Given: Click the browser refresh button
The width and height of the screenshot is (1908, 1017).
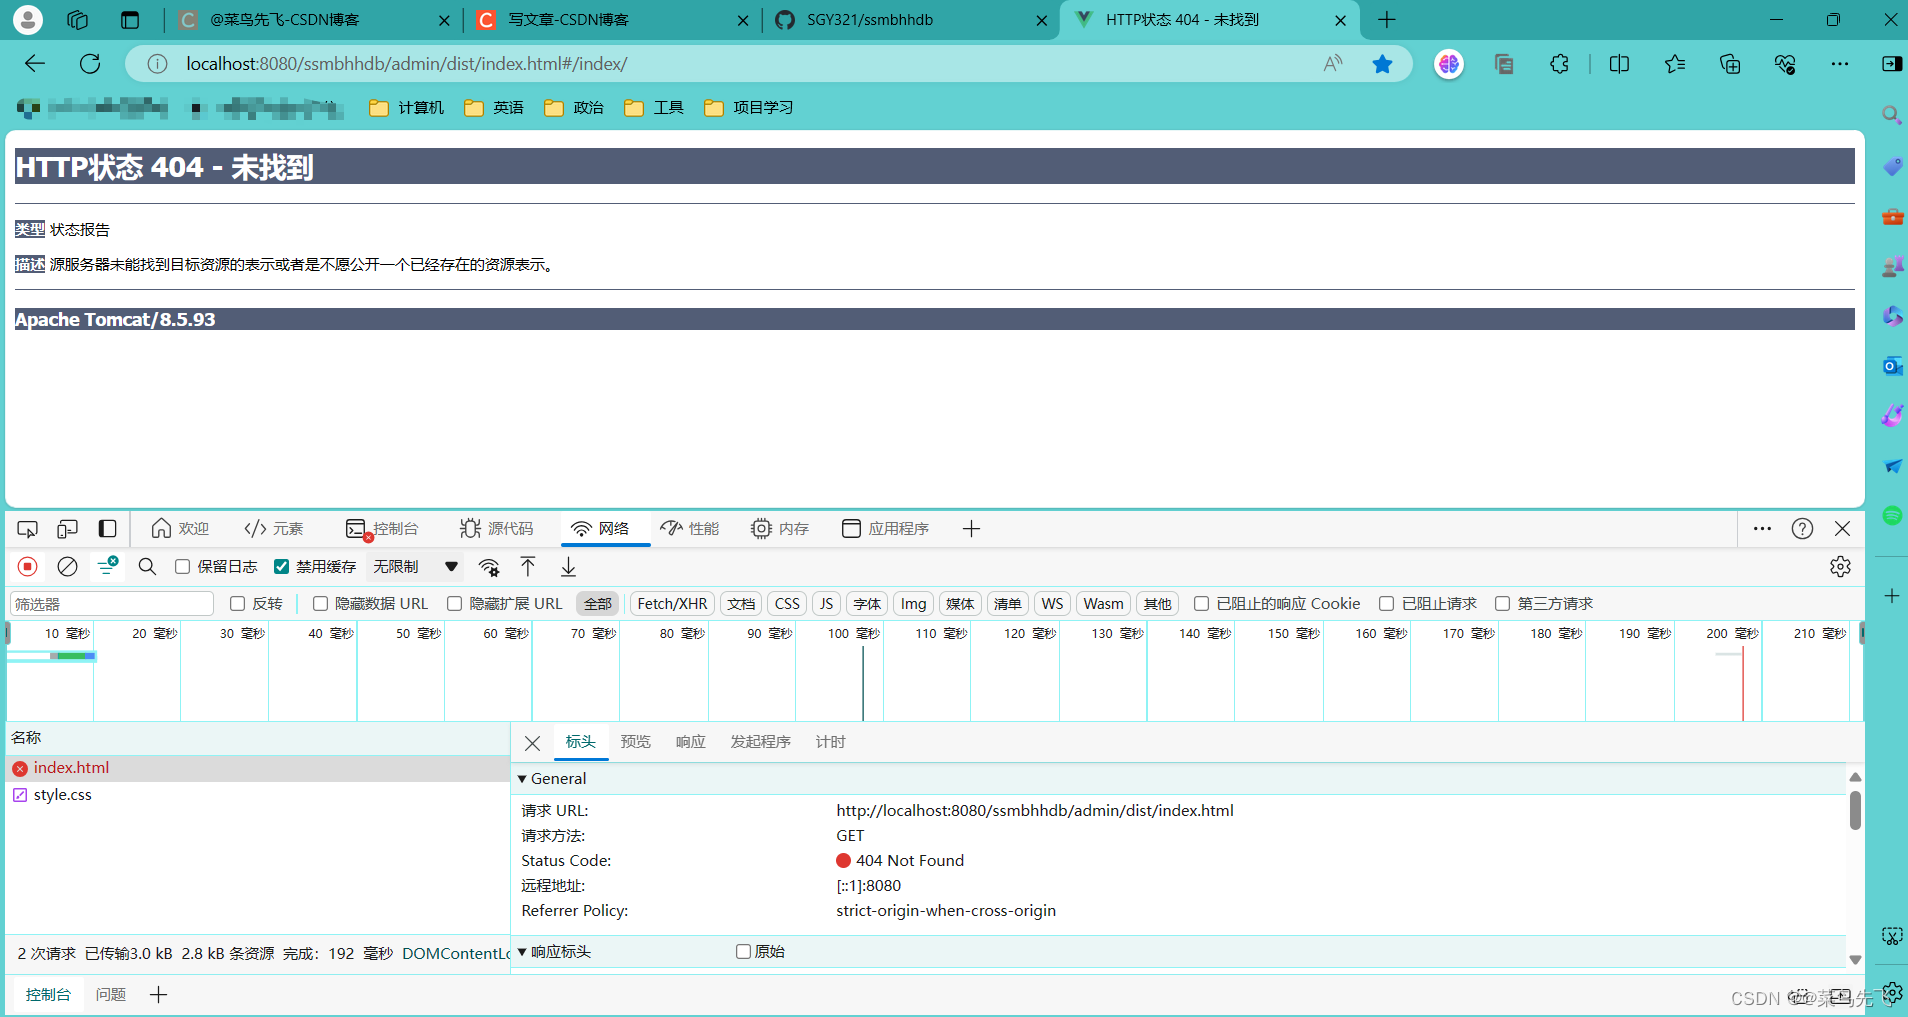Looking at the screenshot, I should click(x=90, y=64).
